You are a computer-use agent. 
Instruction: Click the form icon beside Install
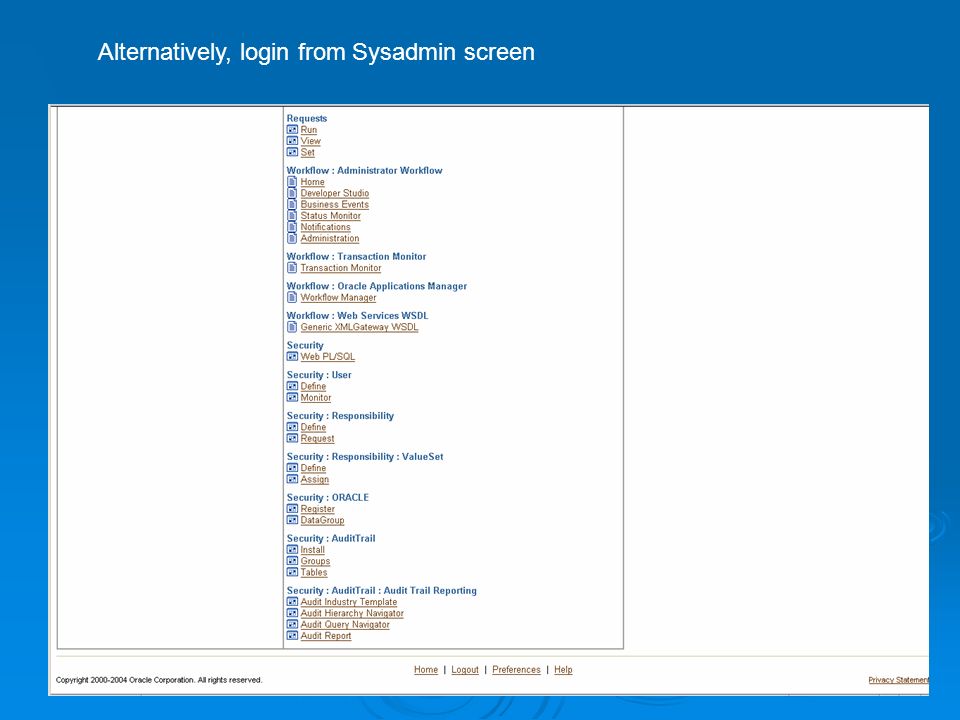click(292, 550)
